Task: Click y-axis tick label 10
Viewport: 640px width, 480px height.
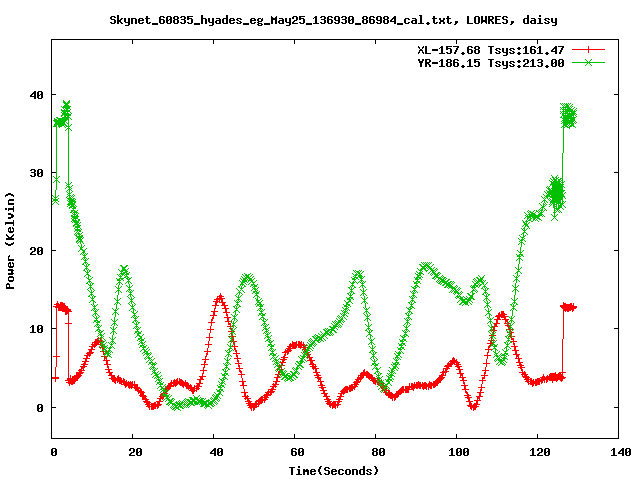Action: click(36, 329)
